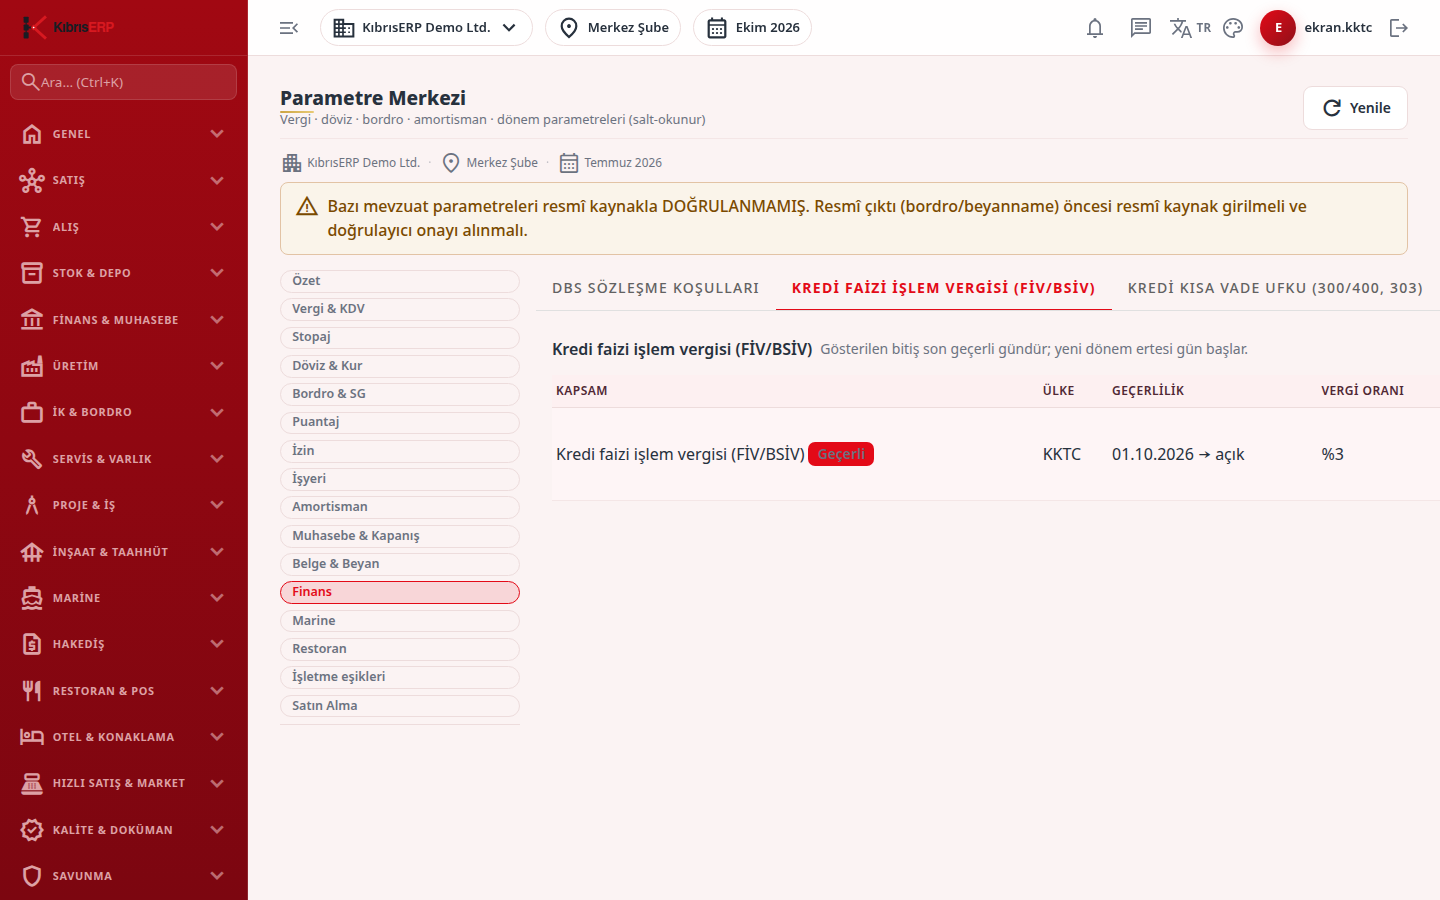Open the OTEL & KONAKLAMA bed icon
The width and height of the screenshot is (1440, 900).
click(x=32, y=737)
